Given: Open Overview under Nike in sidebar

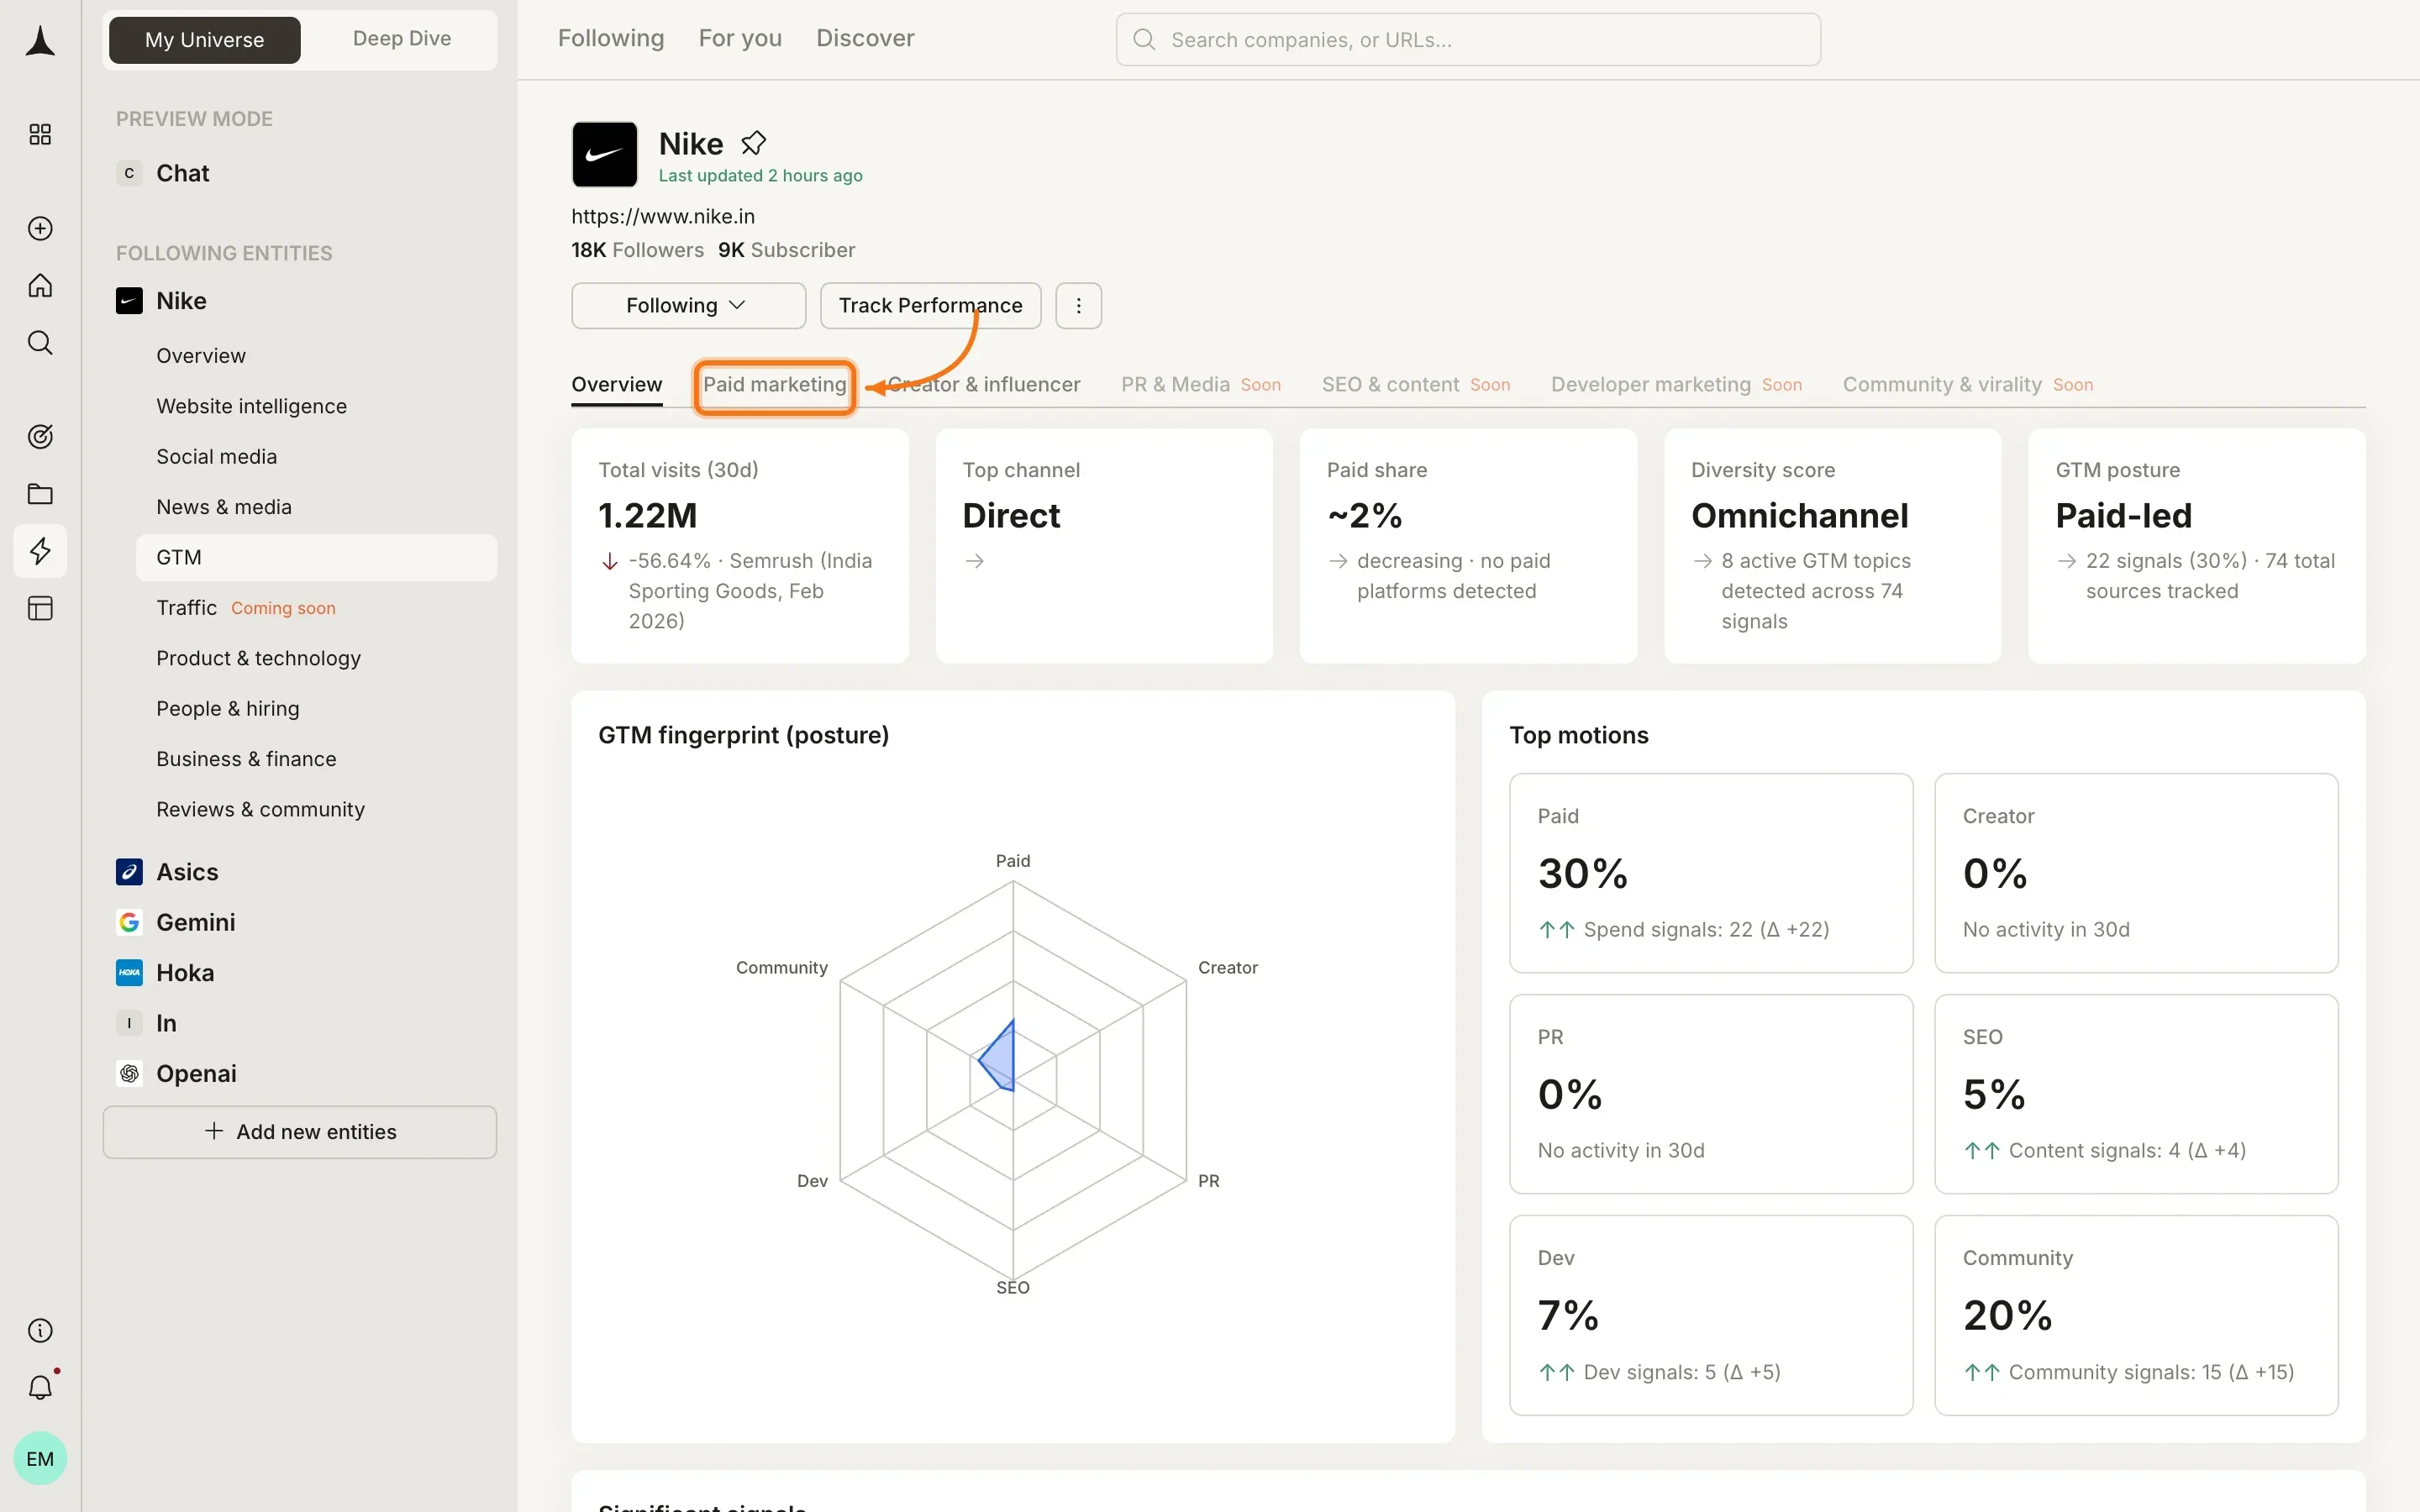Looking at the screenshot, I should coord(201,356).
